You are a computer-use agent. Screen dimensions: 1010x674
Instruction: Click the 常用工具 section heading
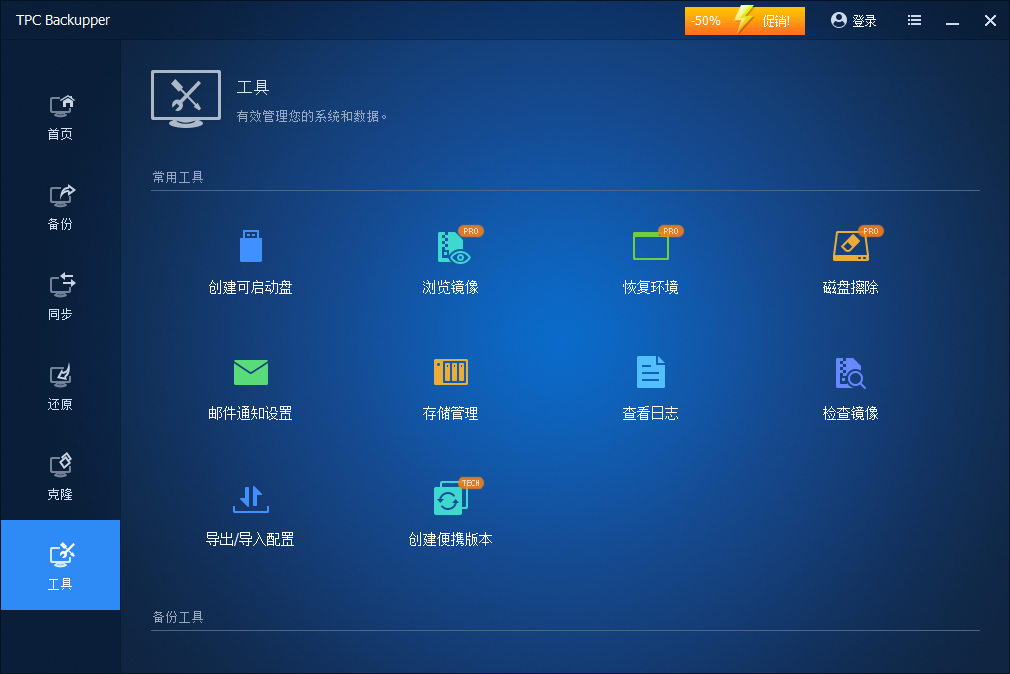coord(178,177)
